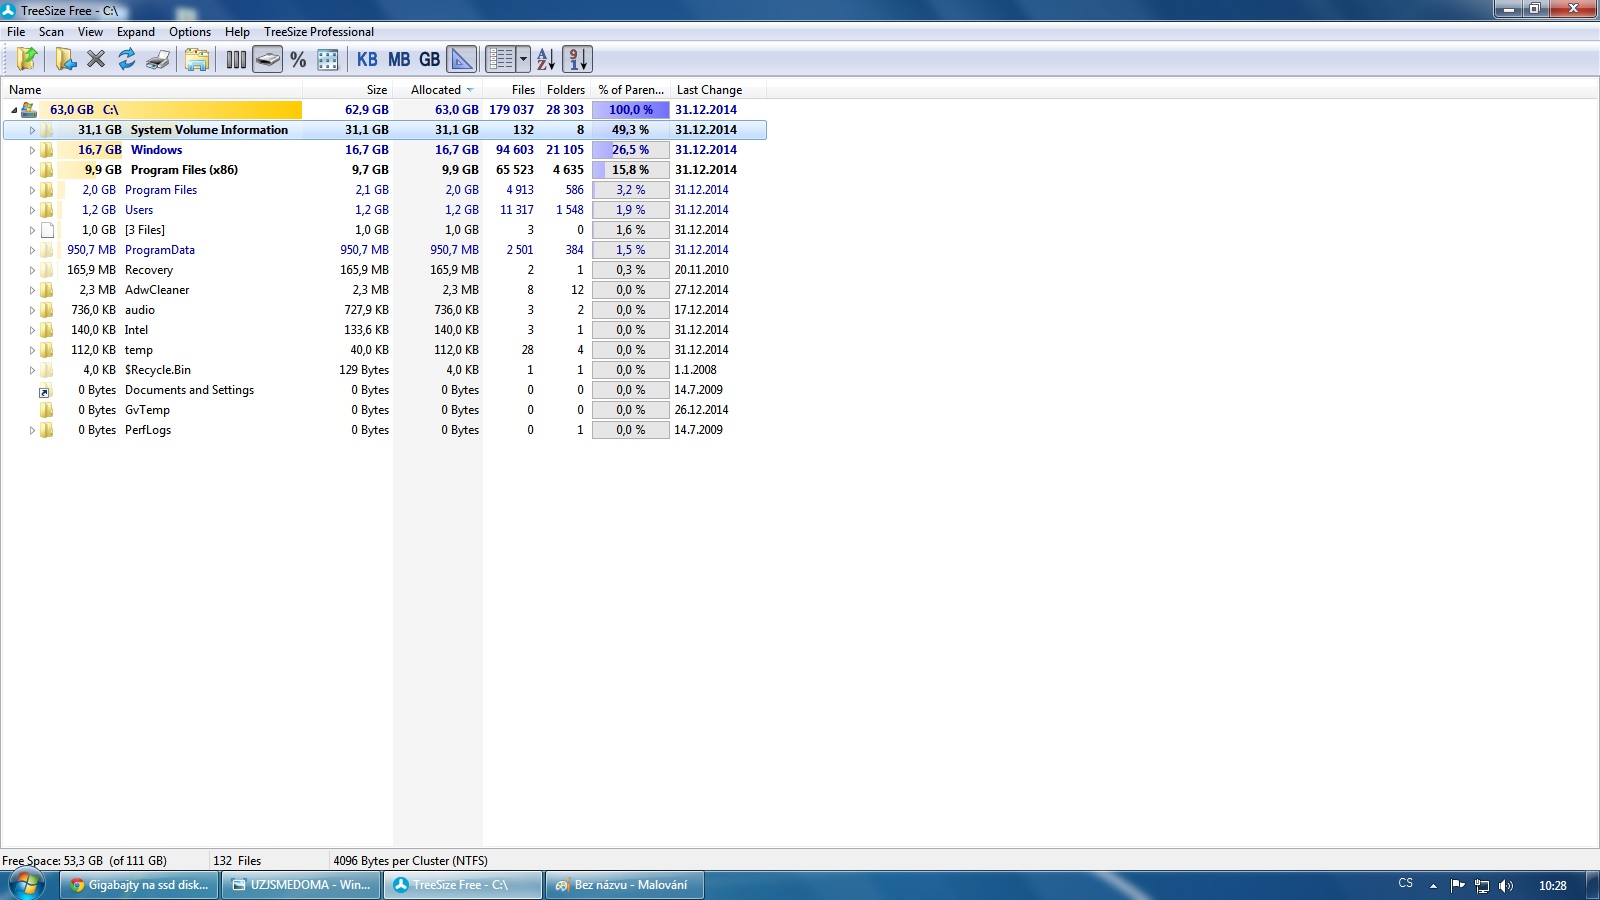Toggle automatic units triangle icon
The image size is (1600, 900).
click(462, 59)
